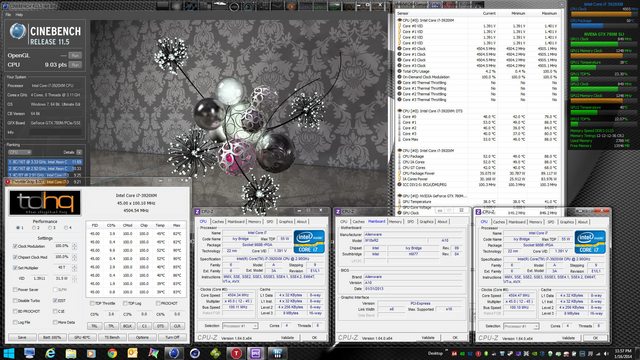Click the Core #0 Clock sensor icon in HWiNFO
This screenshot has width=640, height=360.
pos(400,49)
